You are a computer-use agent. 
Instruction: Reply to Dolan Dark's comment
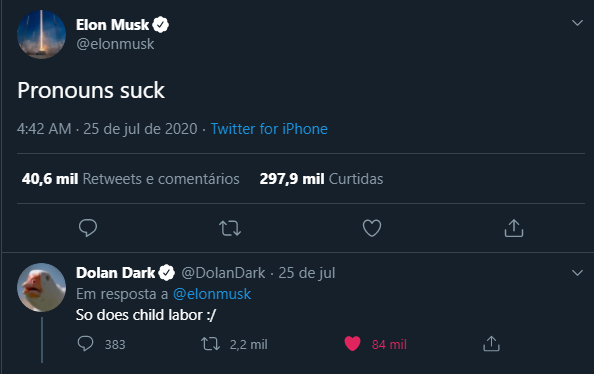pyautogui.click(x=85, y=344)
